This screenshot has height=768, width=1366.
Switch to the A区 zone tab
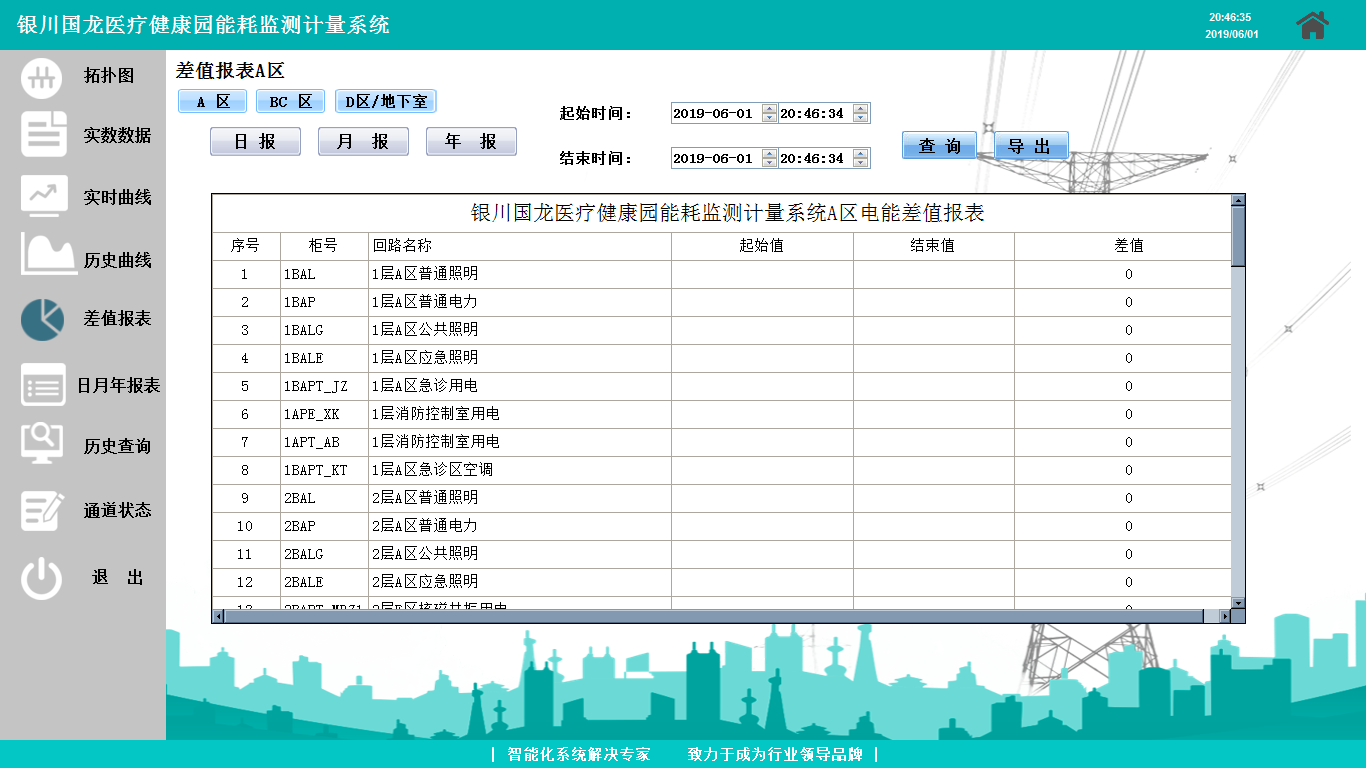point(213,102)
